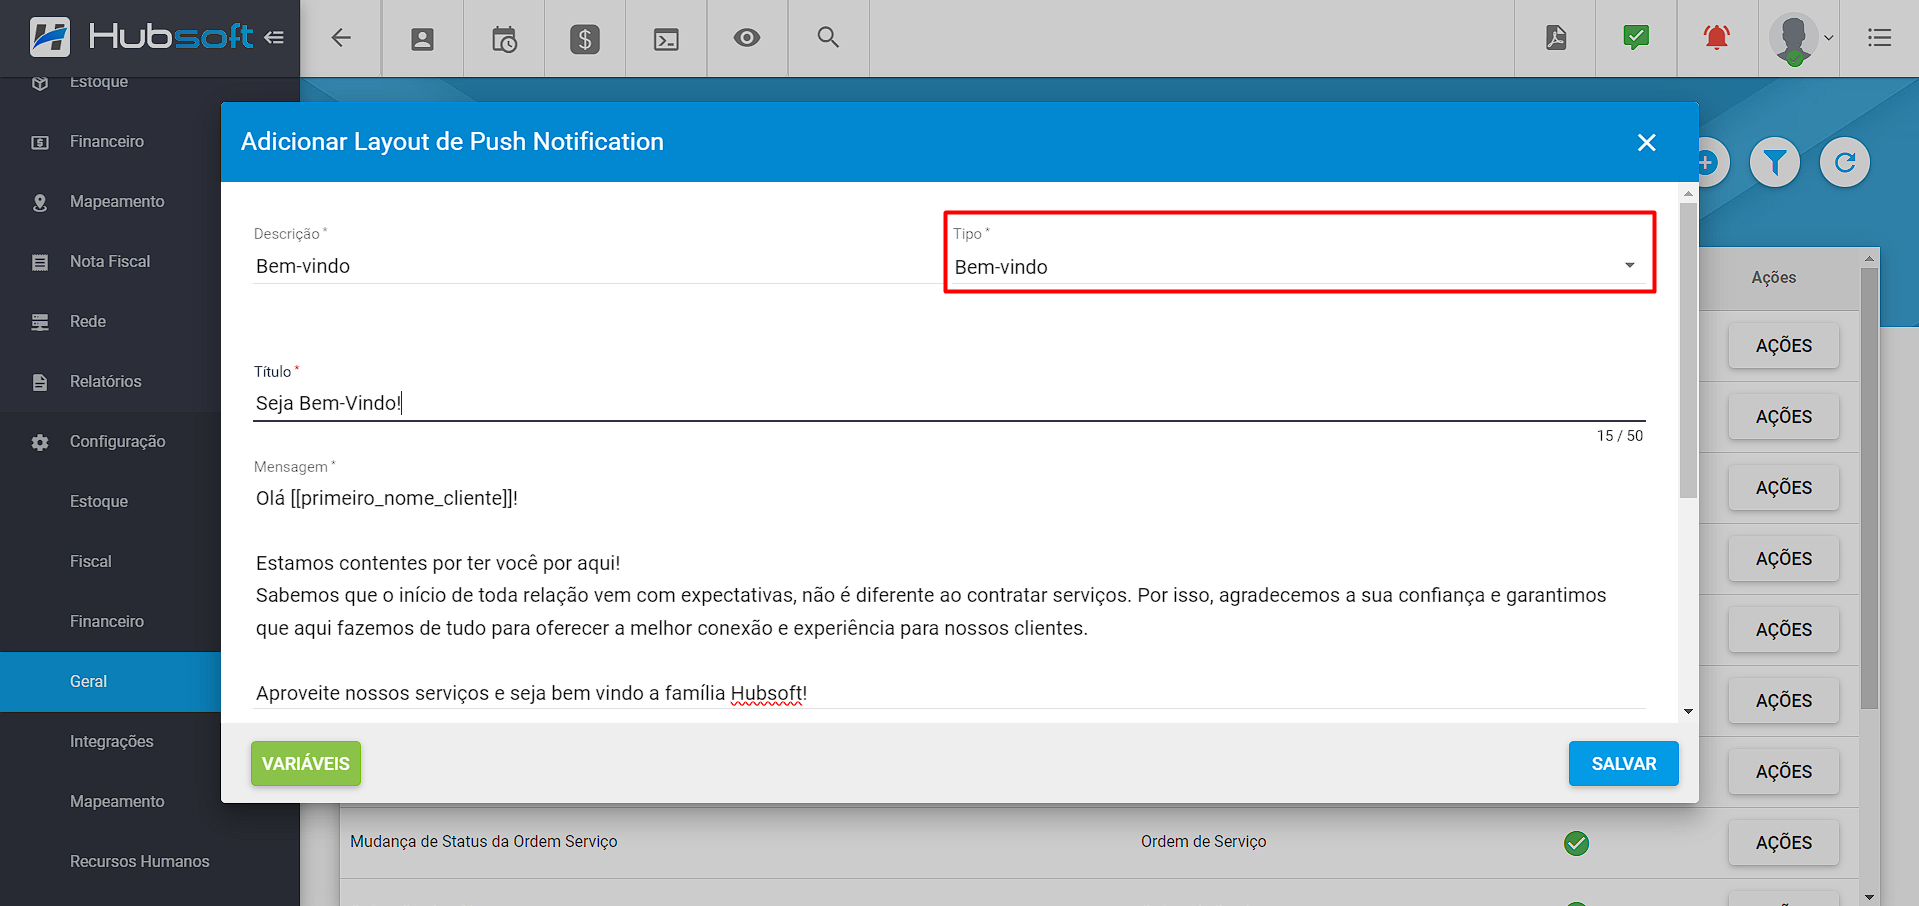The width and height of the screenshot is (1919, 906).
Task: Open the list menu icon at top right
Action: (1879, 38)
